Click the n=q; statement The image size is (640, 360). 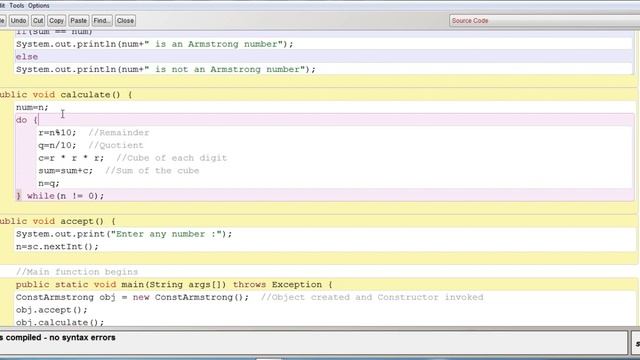pos(49,183)
